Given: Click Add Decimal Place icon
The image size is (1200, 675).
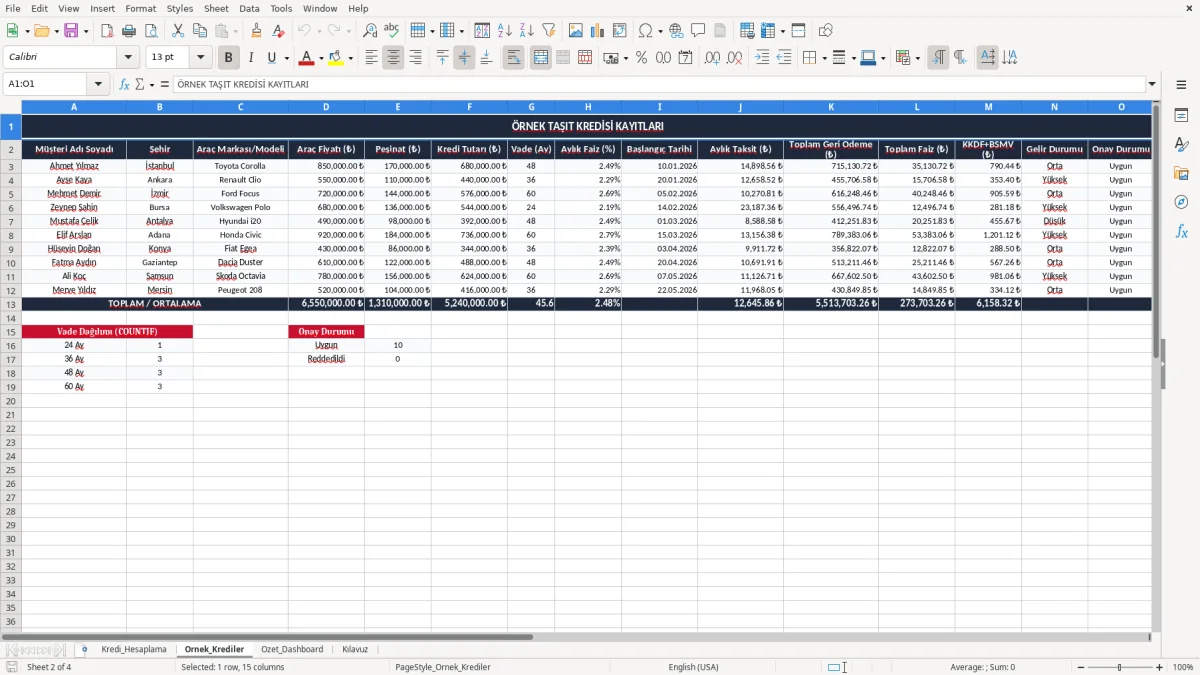Looking at the screenshot, I should 712,58.
